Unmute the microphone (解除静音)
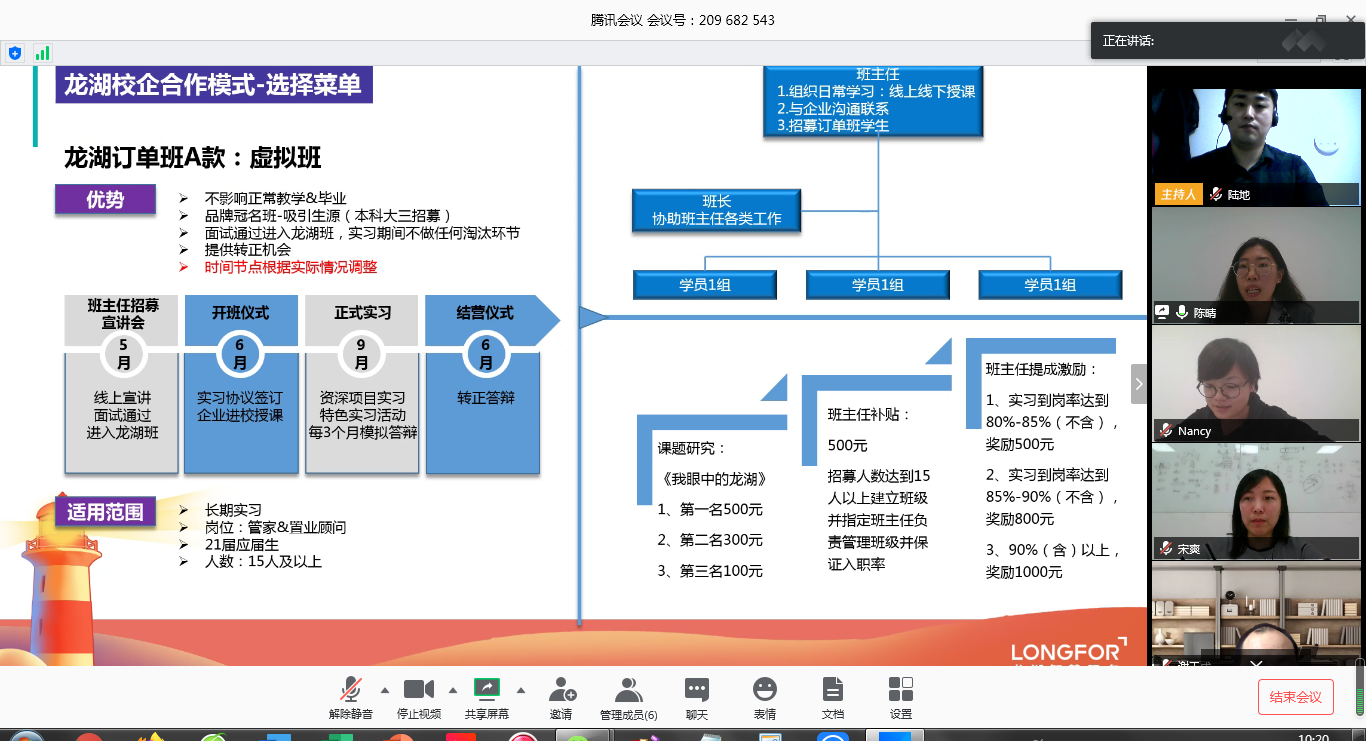Image resolution: width=1366 pixels, height=741 pixels. pos(350,690)
